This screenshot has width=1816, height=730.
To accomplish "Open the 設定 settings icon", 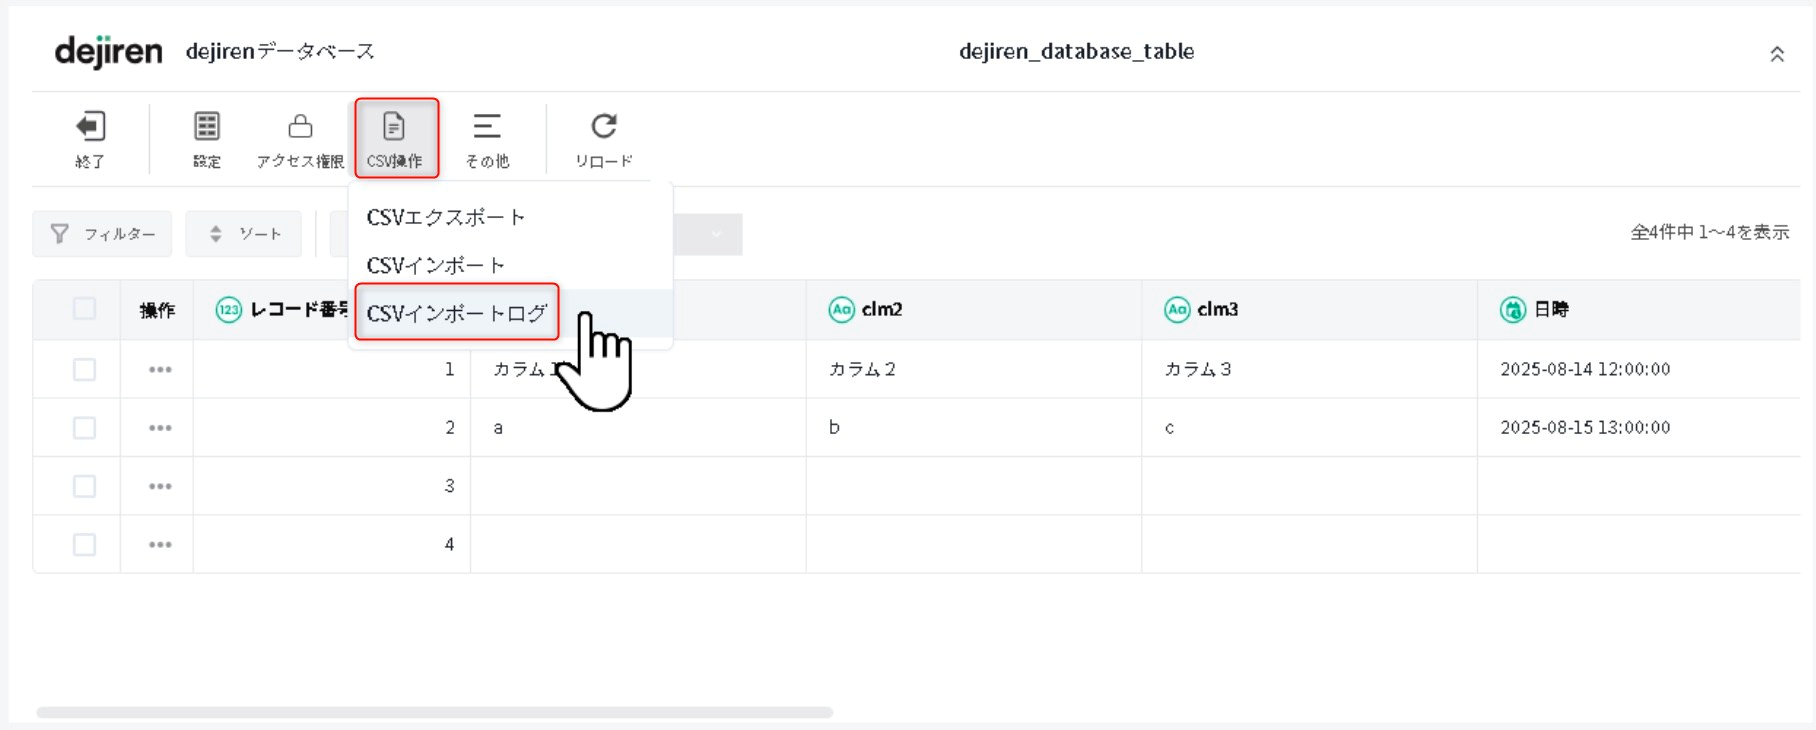I will click(207, 127).
